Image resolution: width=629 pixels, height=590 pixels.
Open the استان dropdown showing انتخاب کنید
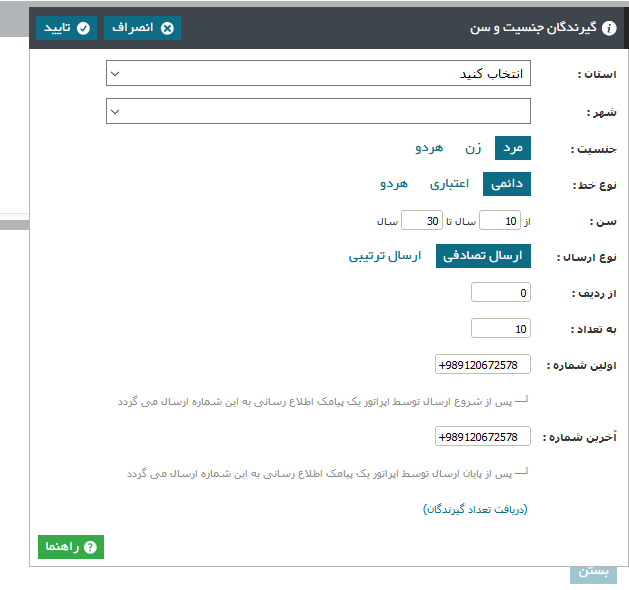pos(318,73)
